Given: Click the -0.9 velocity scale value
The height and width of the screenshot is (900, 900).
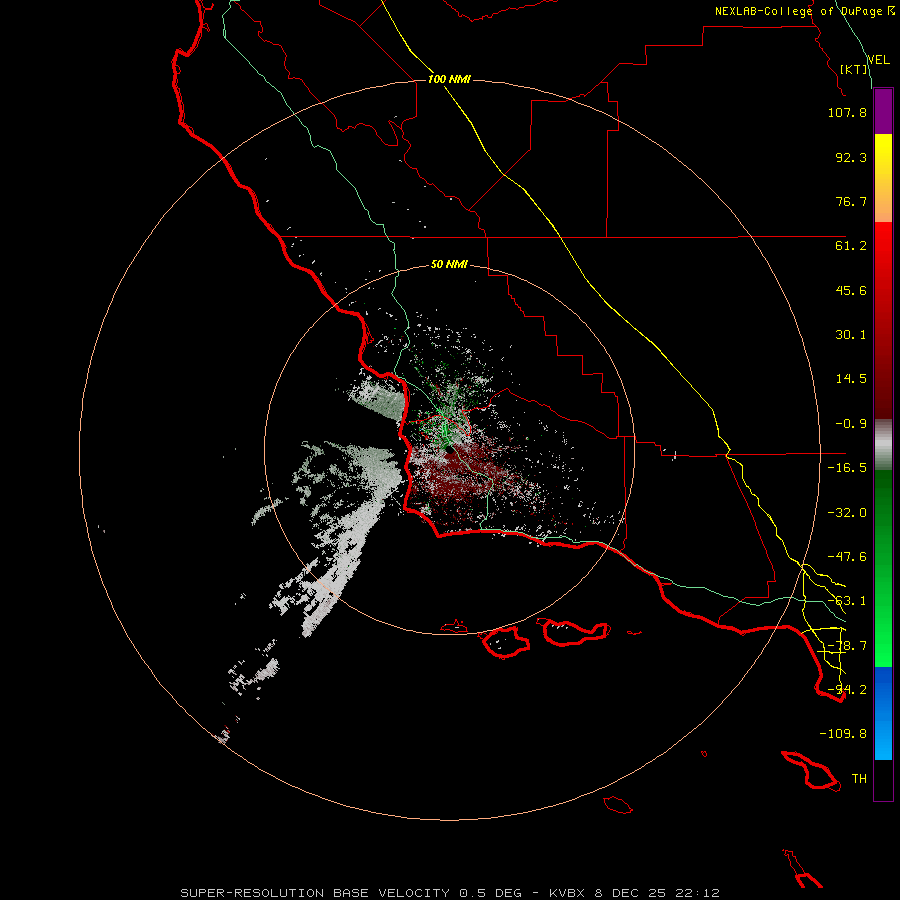Looking at the screenshot, I should point(851,424).
